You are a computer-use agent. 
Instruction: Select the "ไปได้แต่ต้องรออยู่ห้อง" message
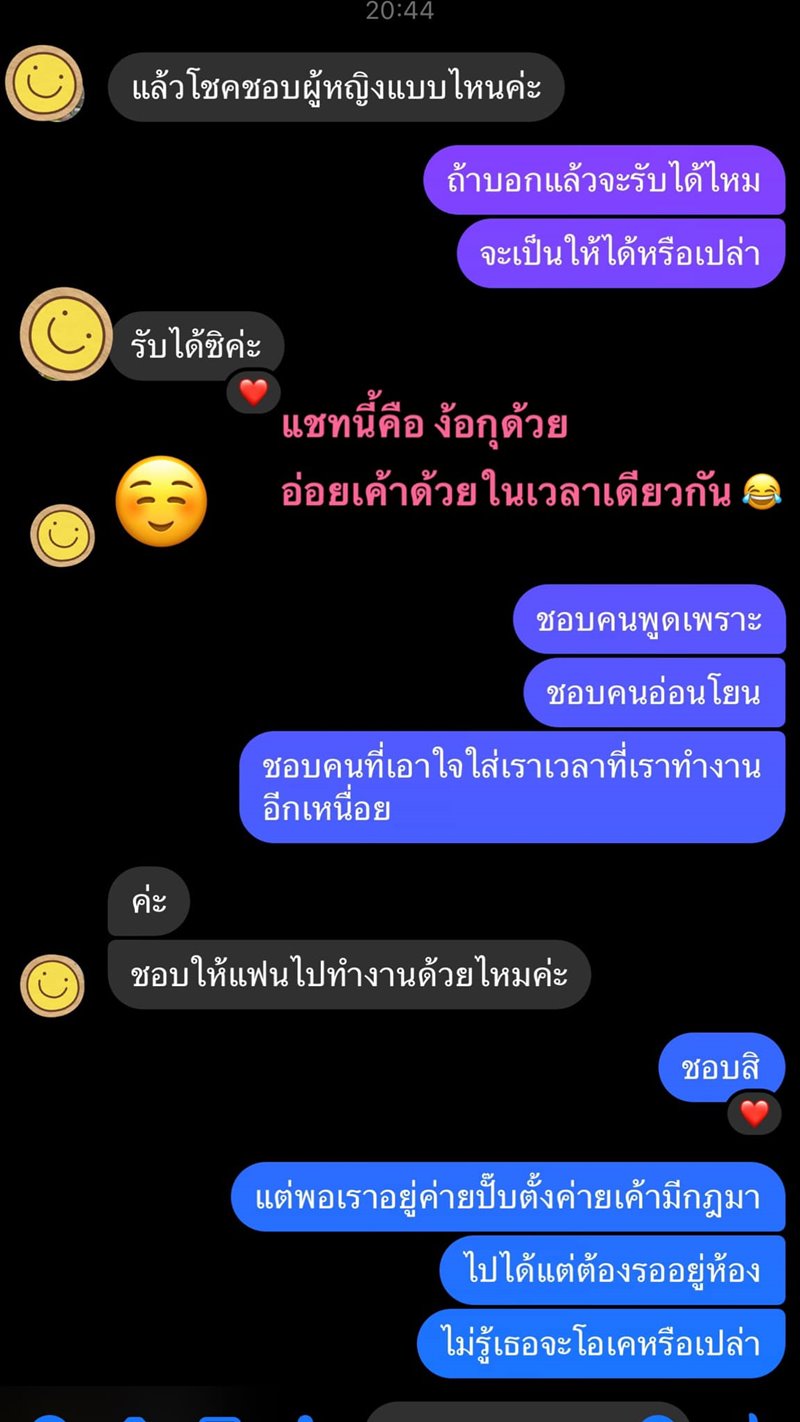(x=613, y=1270)
